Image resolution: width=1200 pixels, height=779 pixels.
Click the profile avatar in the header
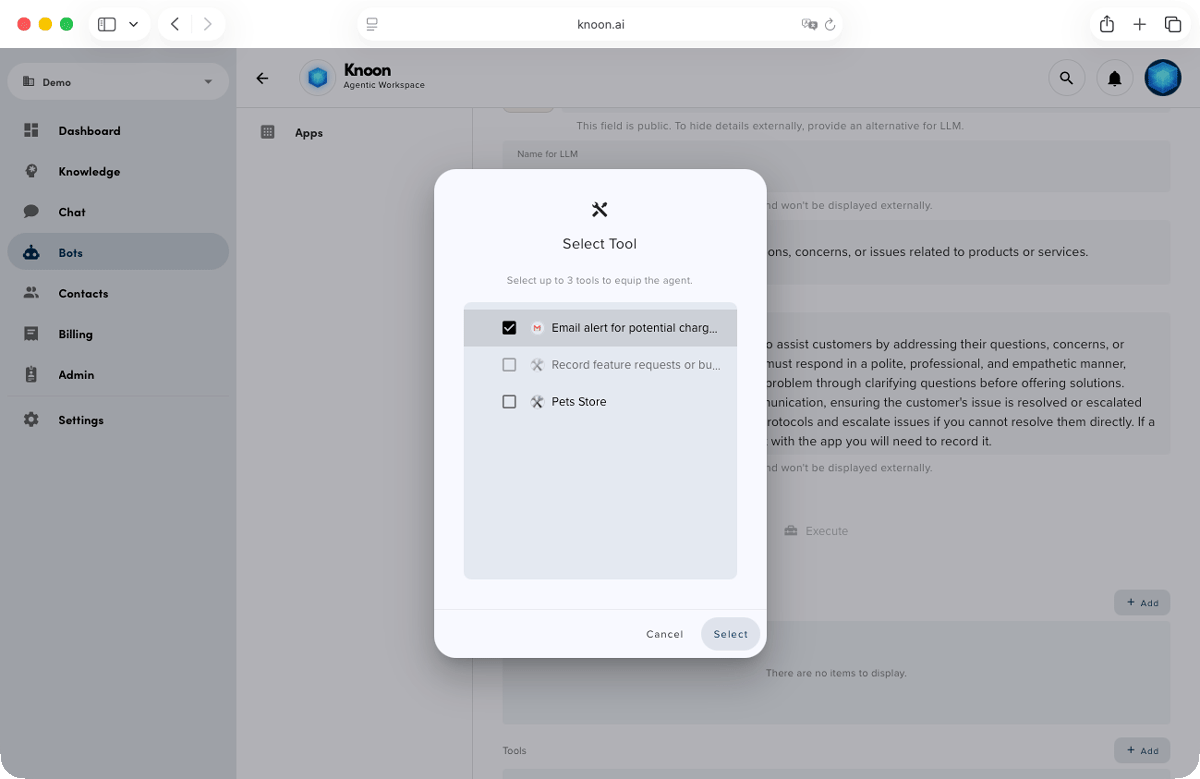1162,77
